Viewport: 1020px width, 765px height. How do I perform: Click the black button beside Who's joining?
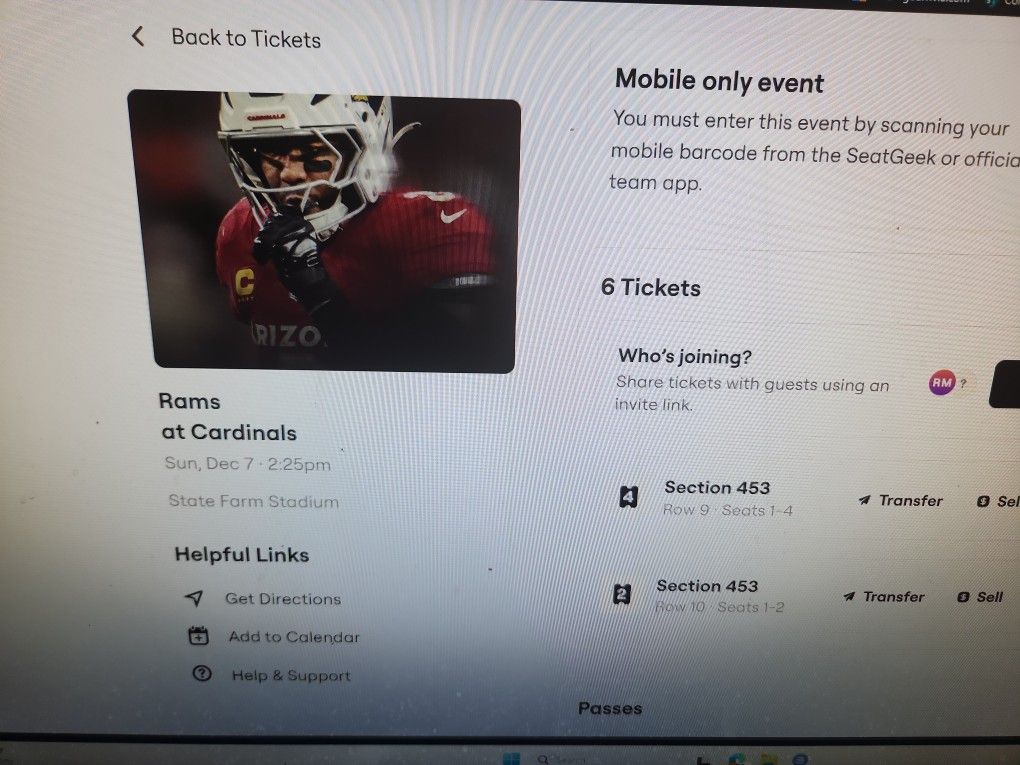tap(1008, 384)
